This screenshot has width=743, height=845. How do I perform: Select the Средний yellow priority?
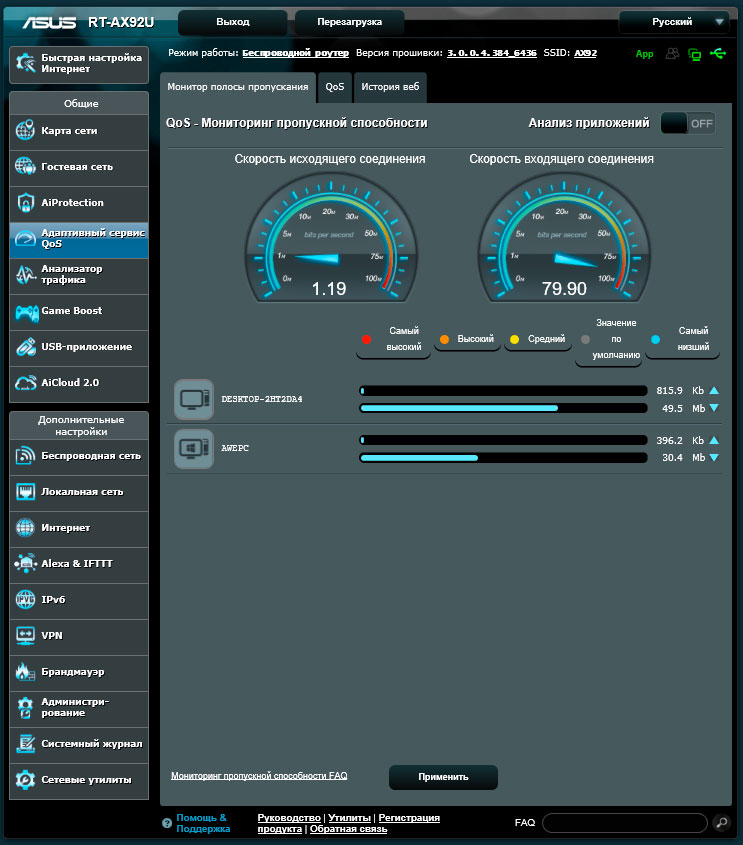coord(538,339)
